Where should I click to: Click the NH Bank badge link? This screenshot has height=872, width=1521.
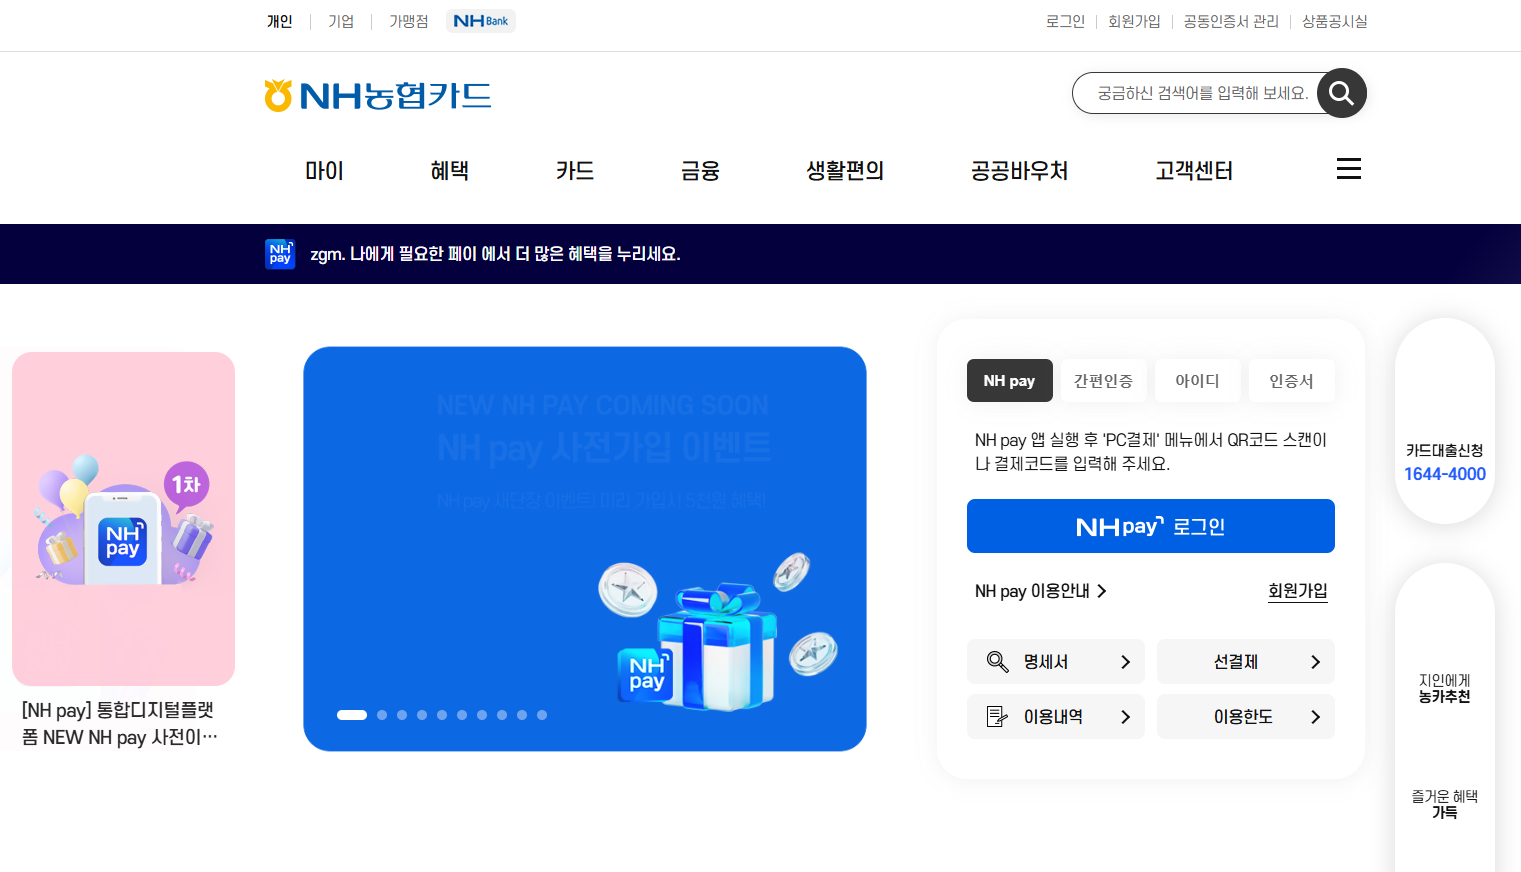click(x=481, y=21)
